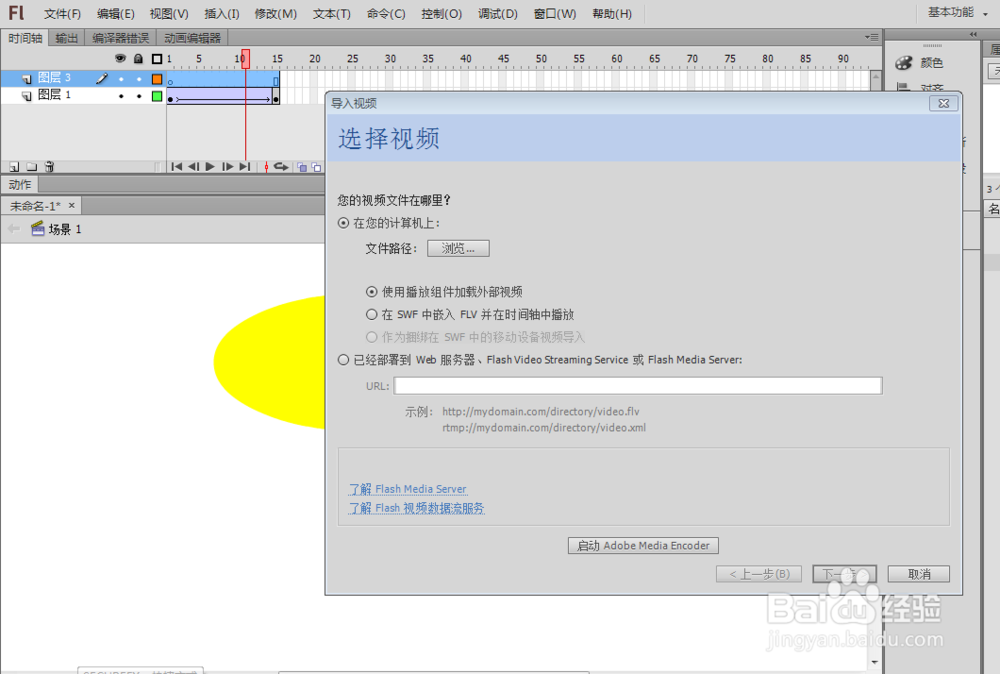The image size is (1000, 674).
Task: Create a new layer in the timeline
Action: (13, 166)
